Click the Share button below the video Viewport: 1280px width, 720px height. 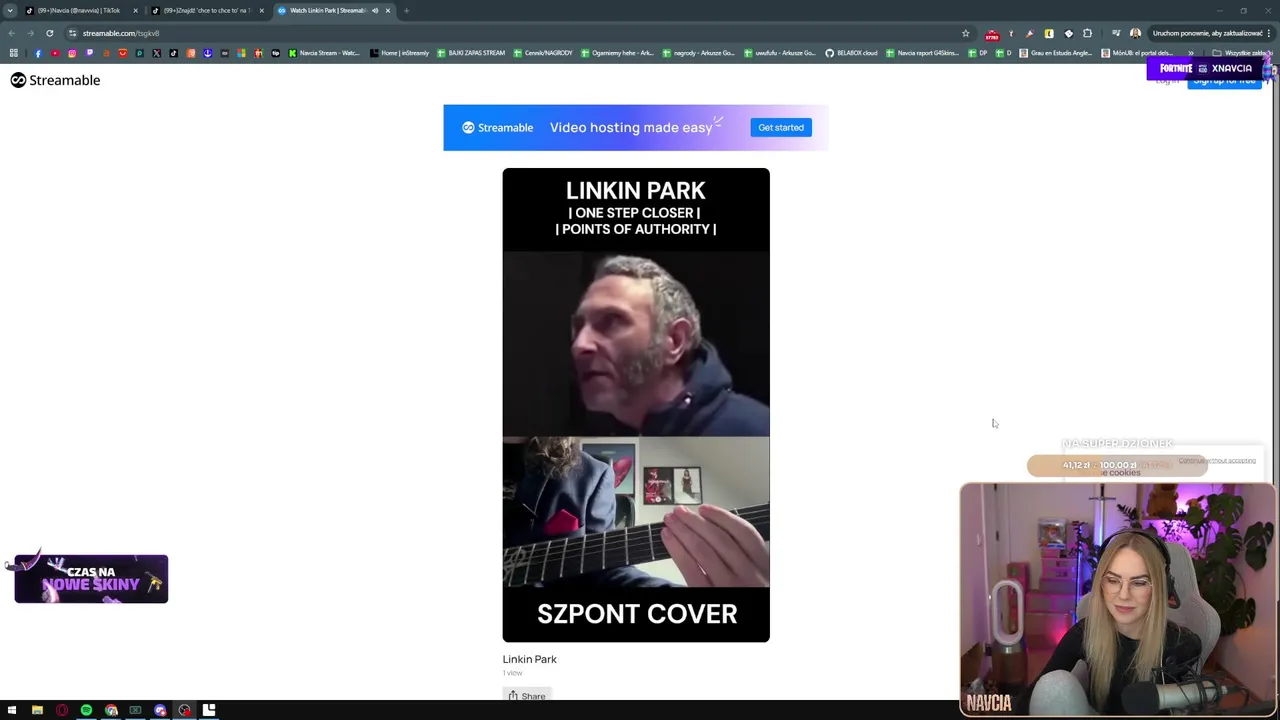527,696
